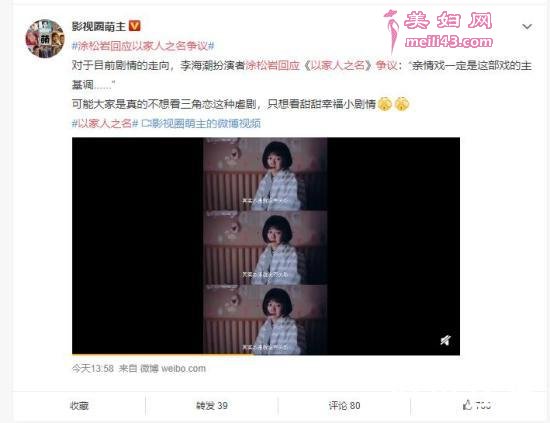Click the 收藏 favorite button
Viewport: 550px width, 423px height.
79,406
